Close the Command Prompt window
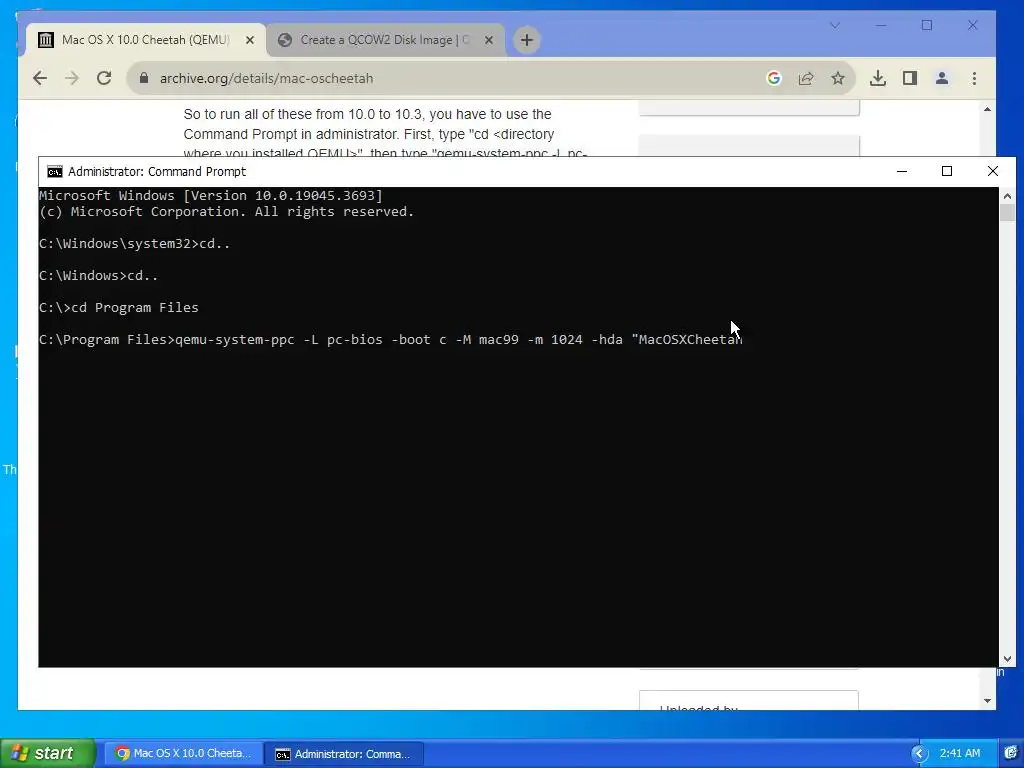The image size is (1024, 768). click(993, 171)
